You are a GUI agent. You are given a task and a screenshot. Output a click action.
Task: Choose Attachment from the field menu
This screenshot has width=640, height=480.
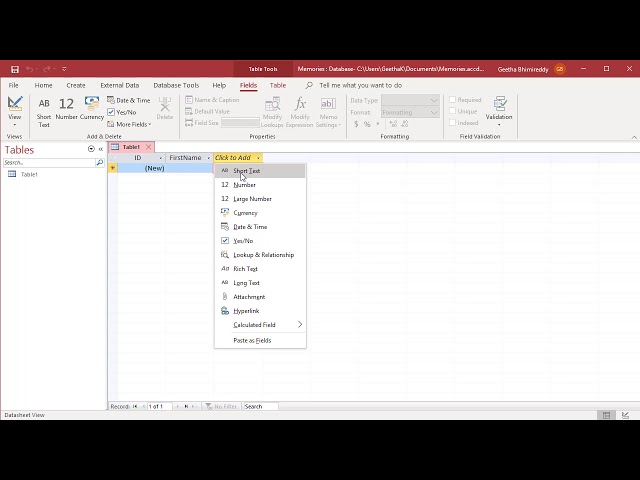260,297
